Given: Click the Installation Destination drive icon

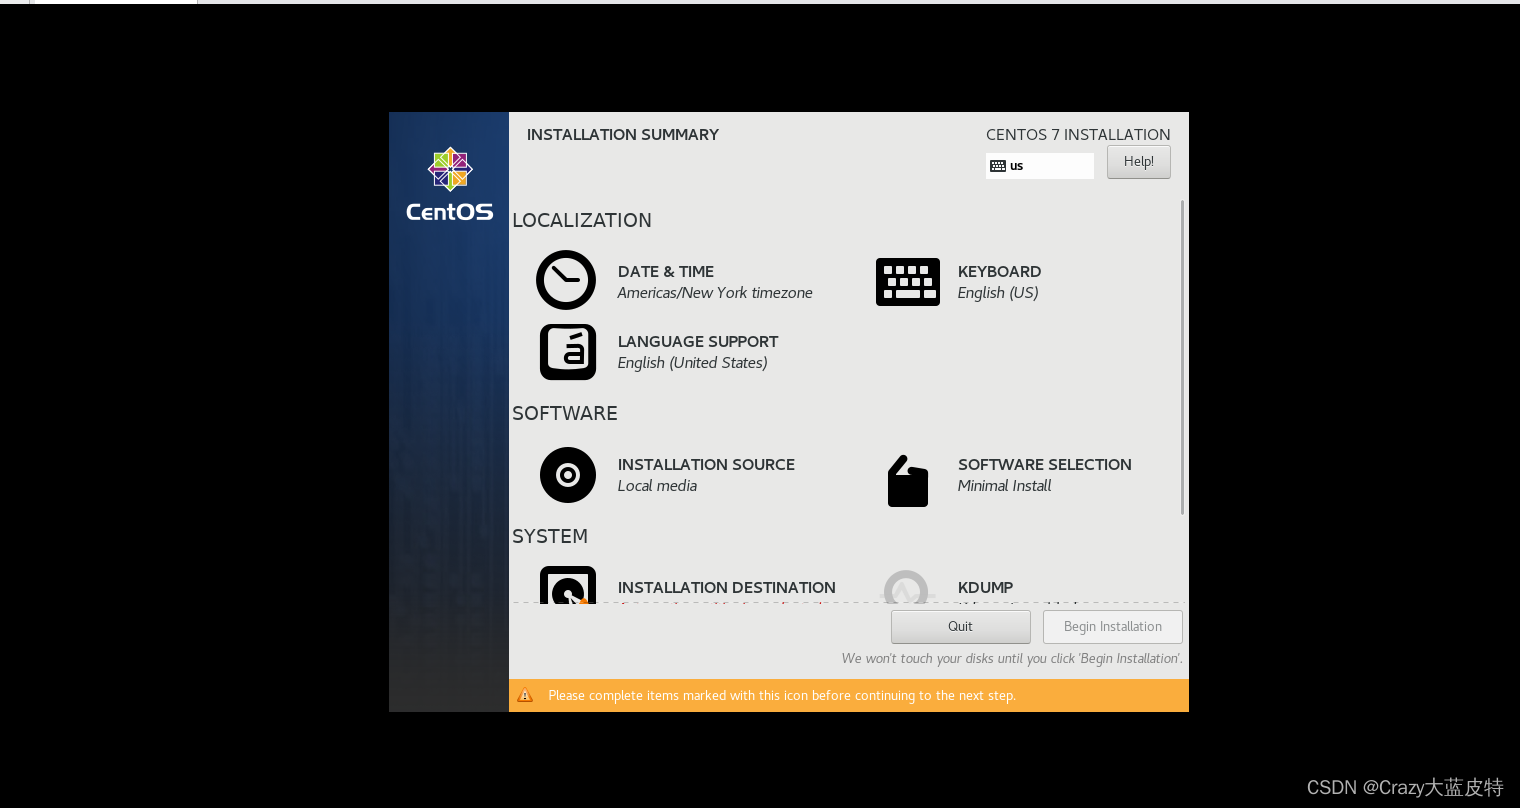Looking at the screenshot, I should (x=567, y=587).
